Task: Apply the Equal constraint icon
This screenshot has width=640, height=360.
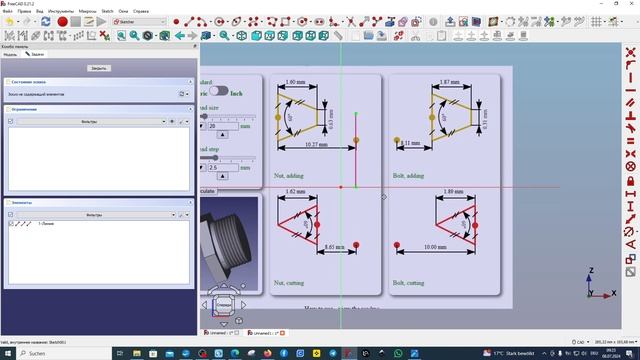Action: point(631,141)
